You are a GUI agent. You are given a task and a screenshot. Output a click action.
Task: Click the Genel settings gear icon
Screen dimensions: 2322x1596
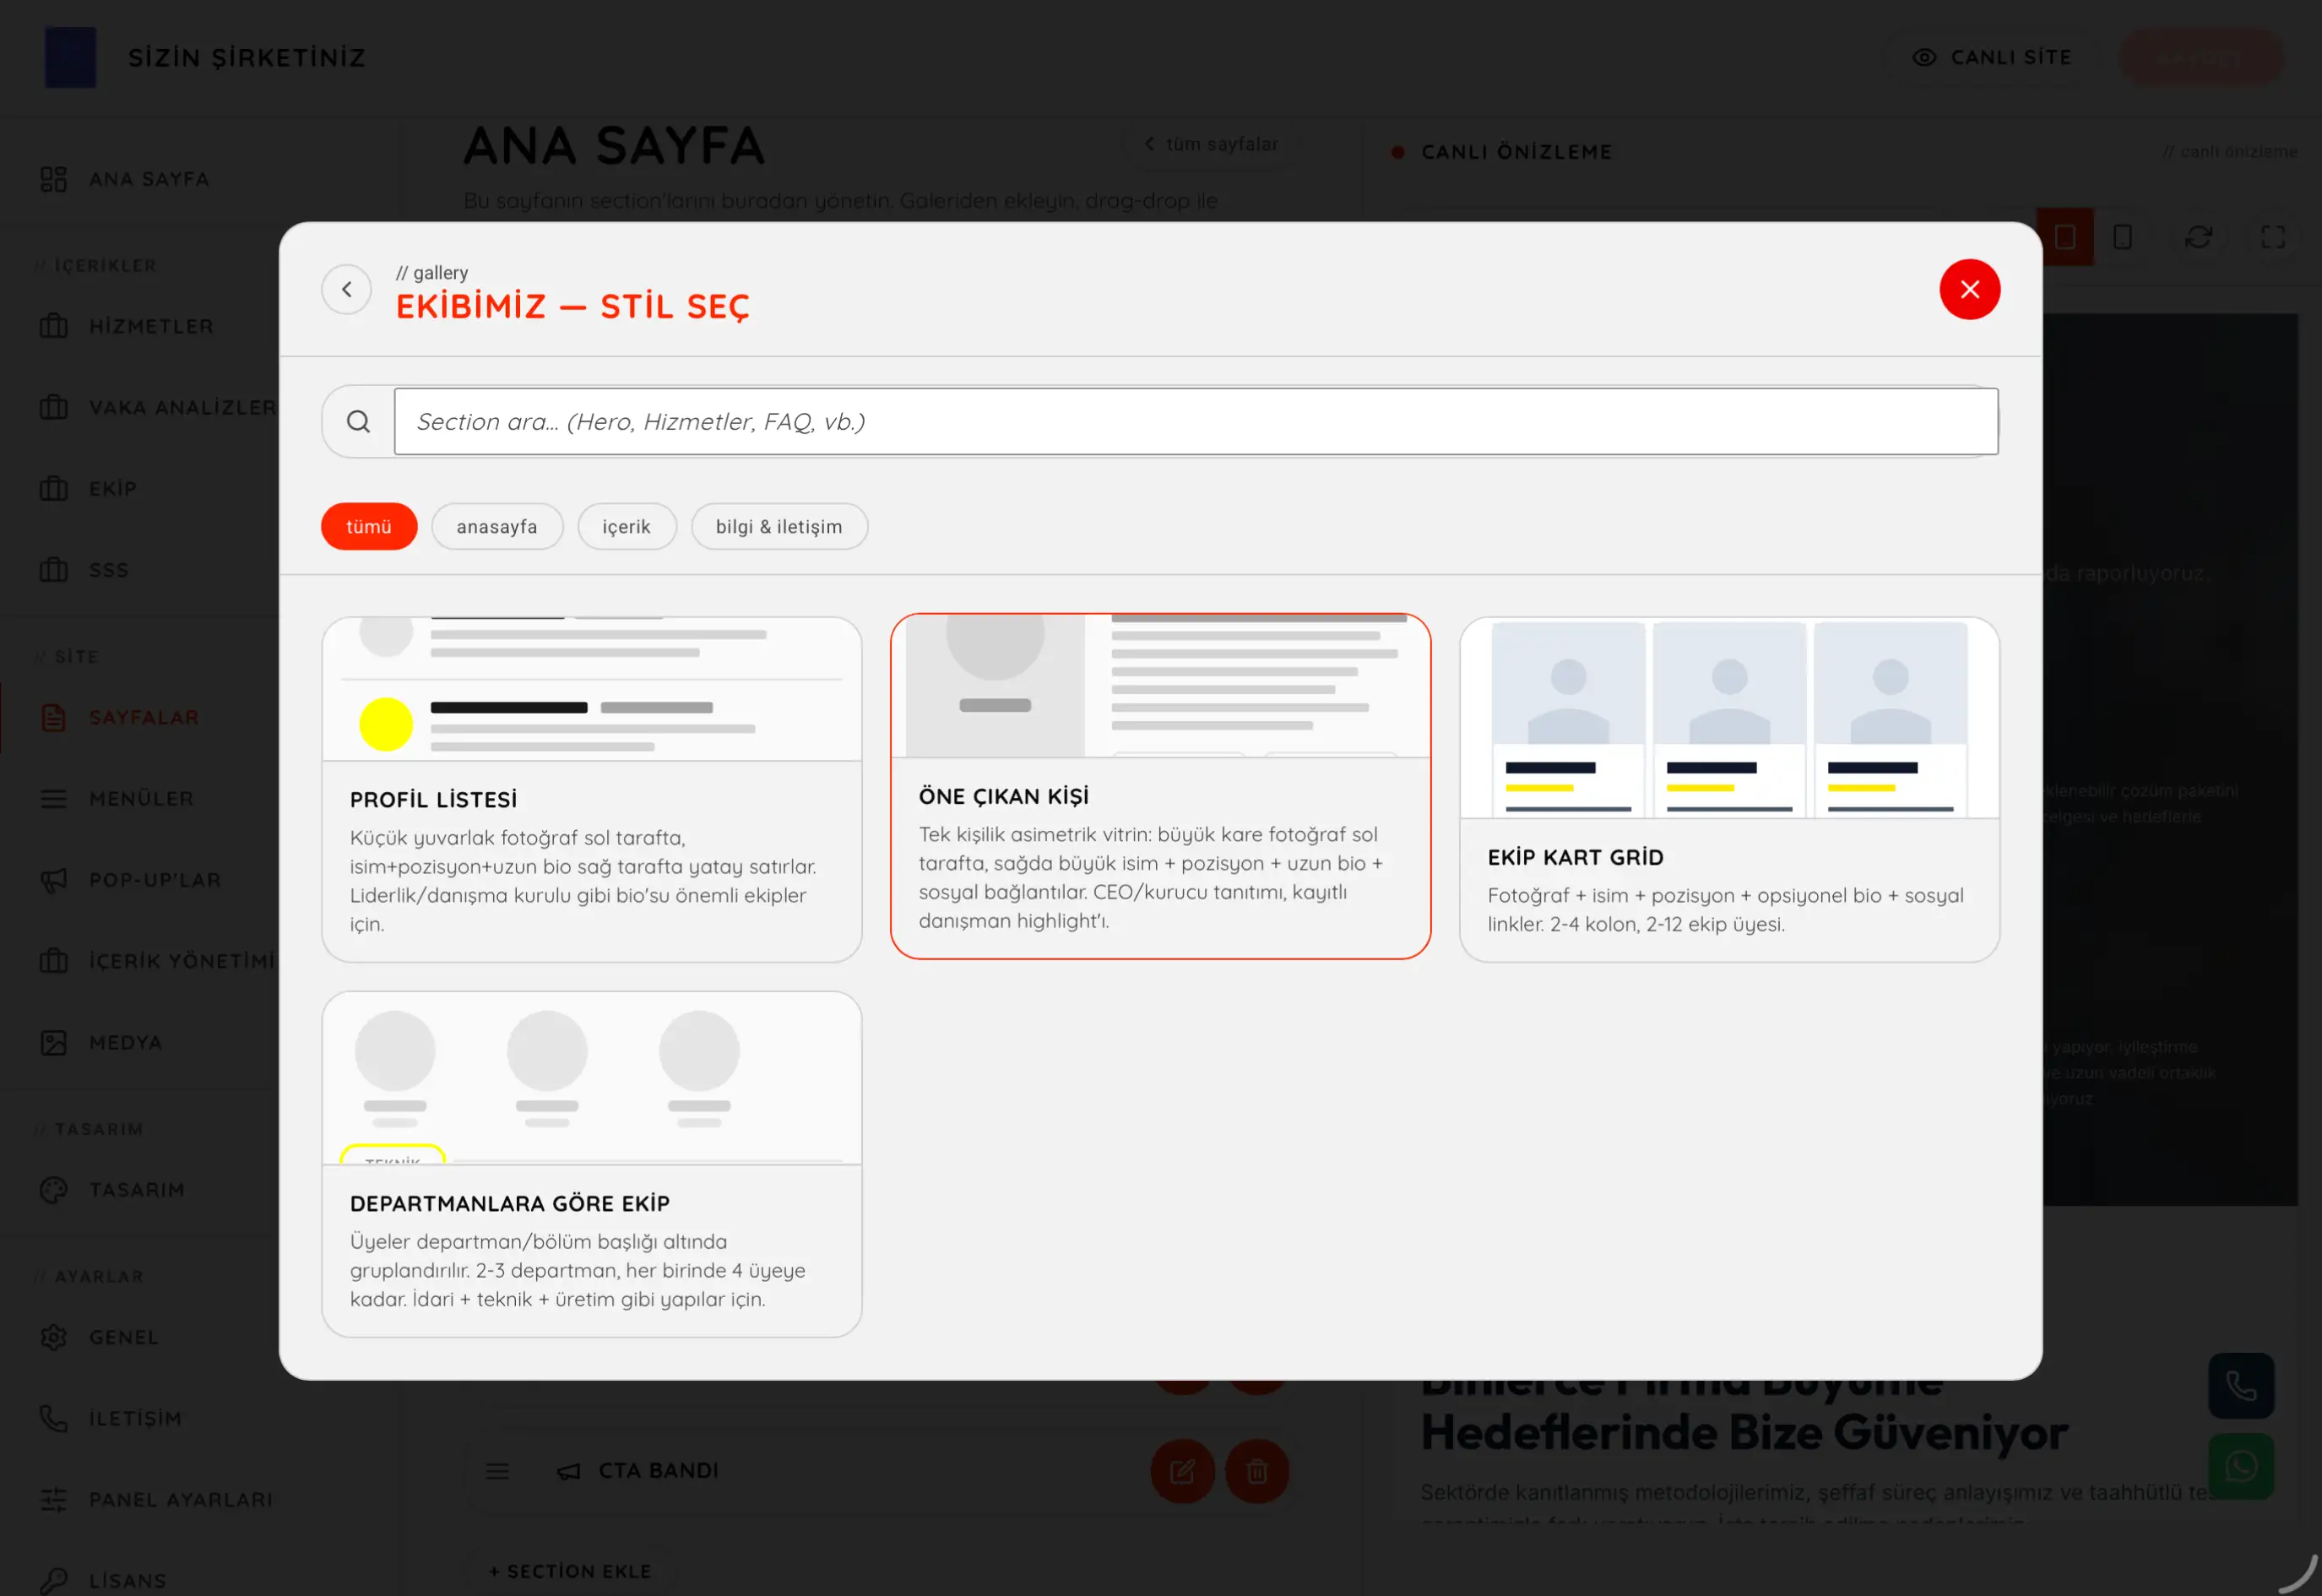[x=53, y=1337]
